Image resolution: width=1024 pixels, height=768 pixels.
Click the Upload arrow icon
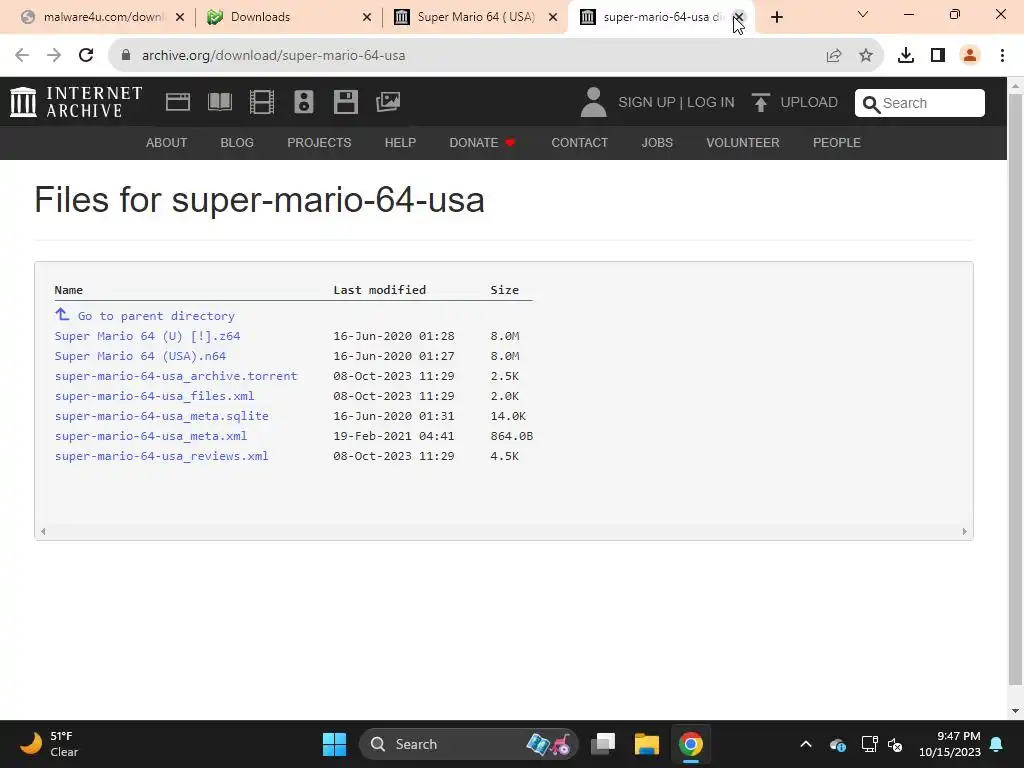[761, 103]
